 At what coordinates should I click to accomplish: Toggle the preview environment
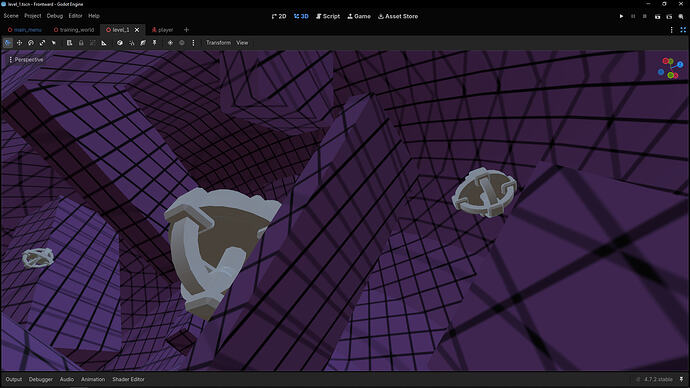point(182,43)
